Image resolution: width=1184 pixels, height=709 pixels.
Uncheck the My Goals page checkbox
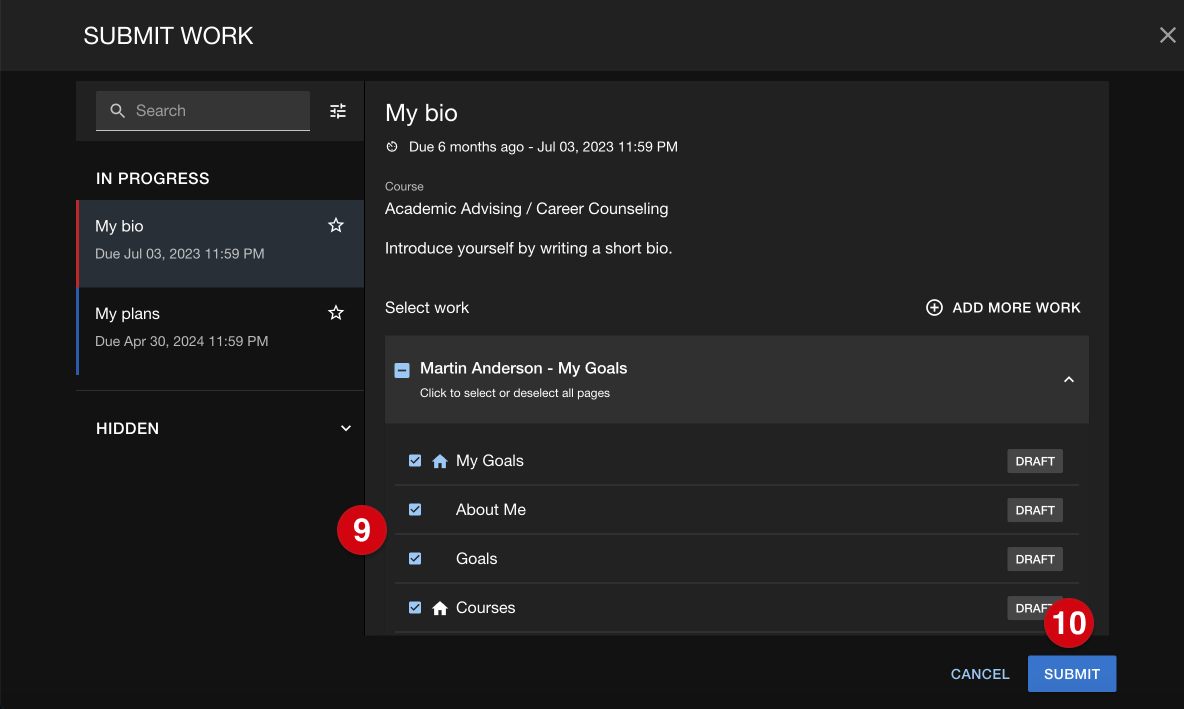click(415, 461)
